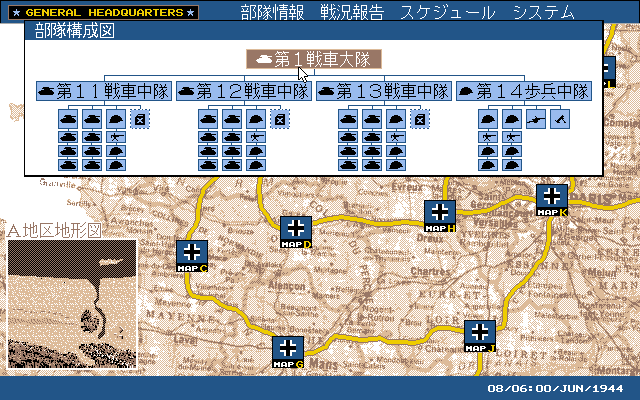Select bottom-row helmet icon in 第11戦車中隊 third column

click(x=116, y=165)
